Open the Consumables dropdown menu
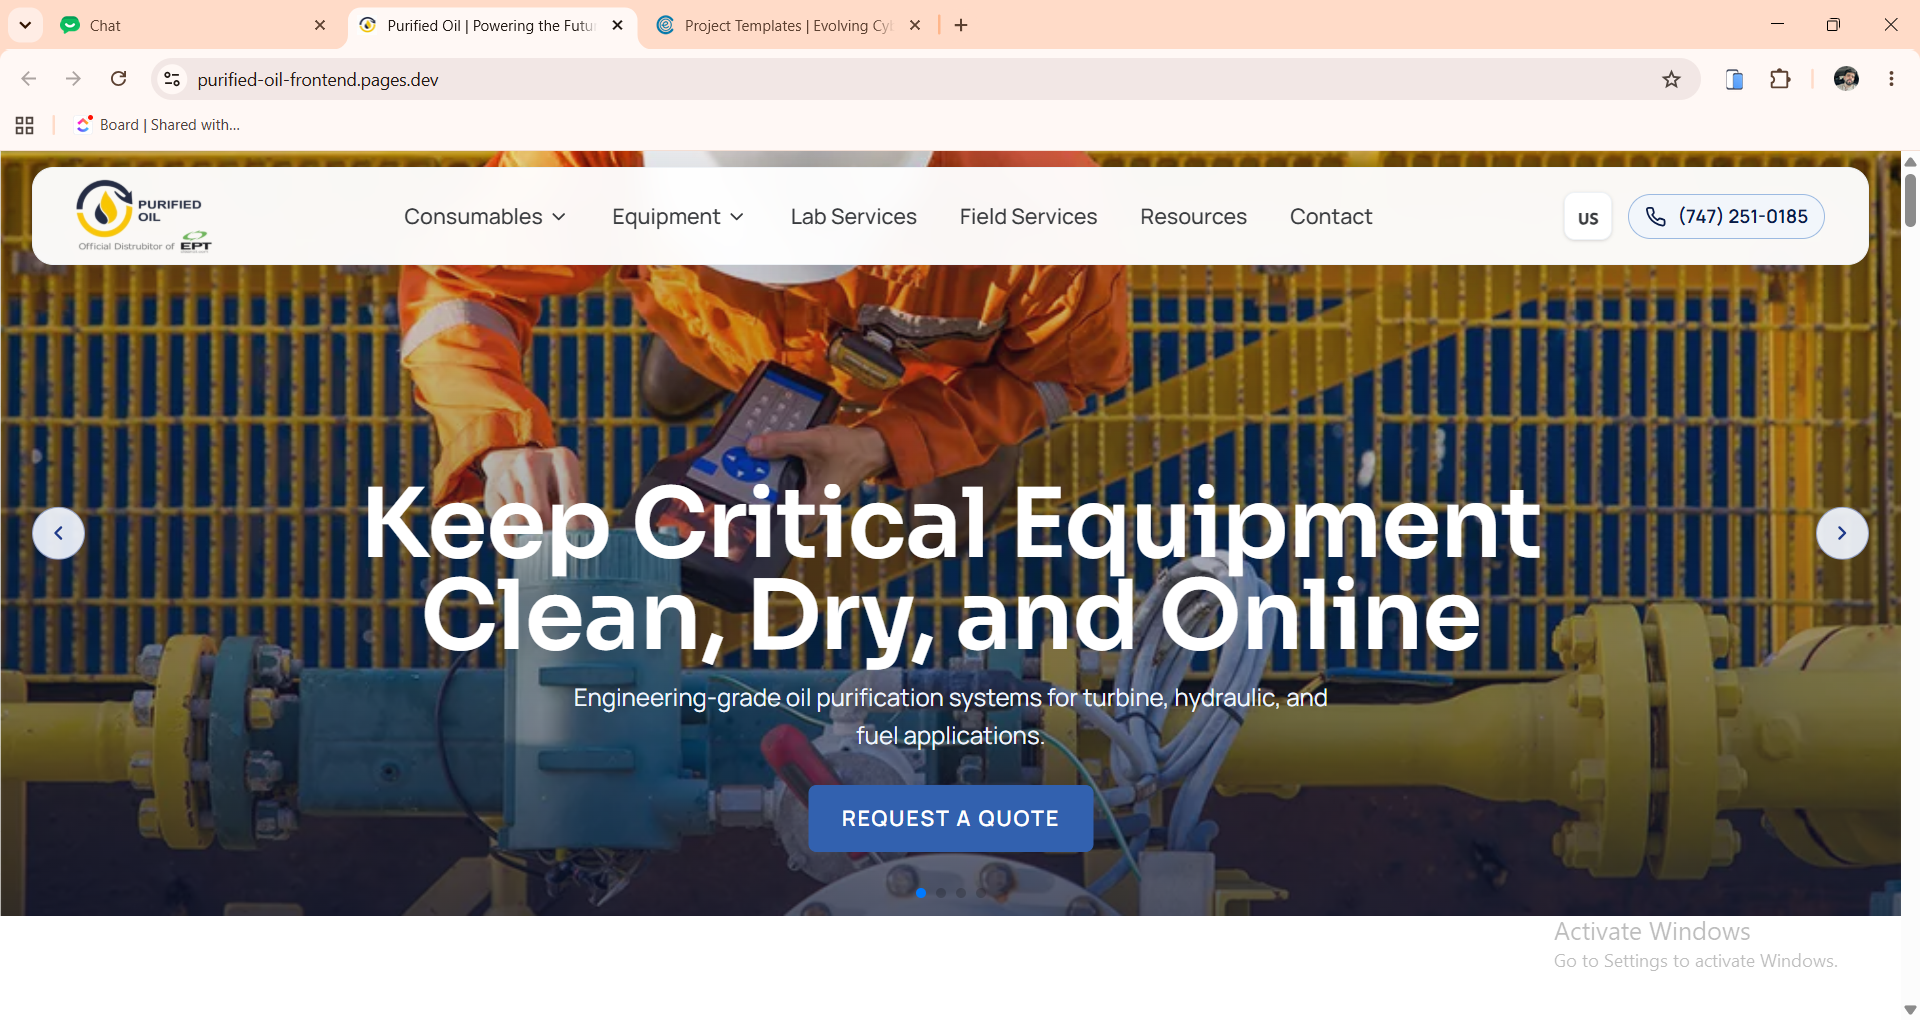 pyautogui.click(x=485, y=217)
